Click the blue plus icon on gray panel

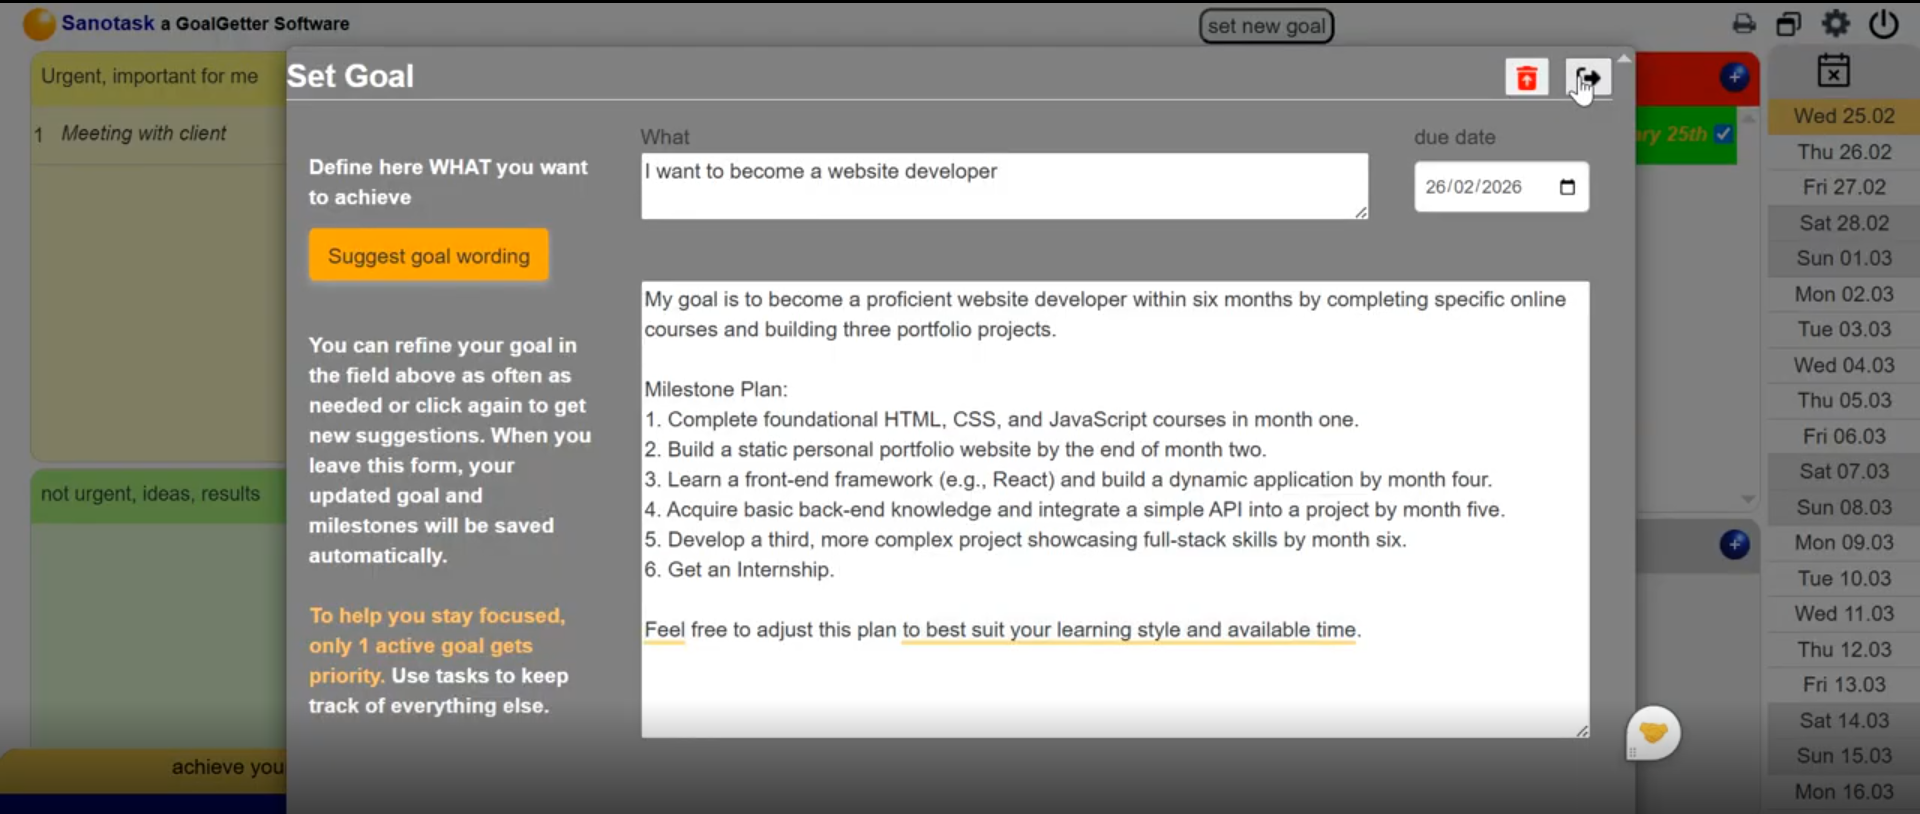click(x=1735, y=544)
